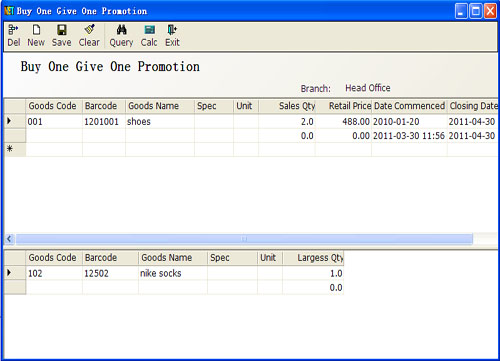The height and width of the screenshot is (361, 500).
Task: Click the Closing Date column header
Action: click(473, 106)
